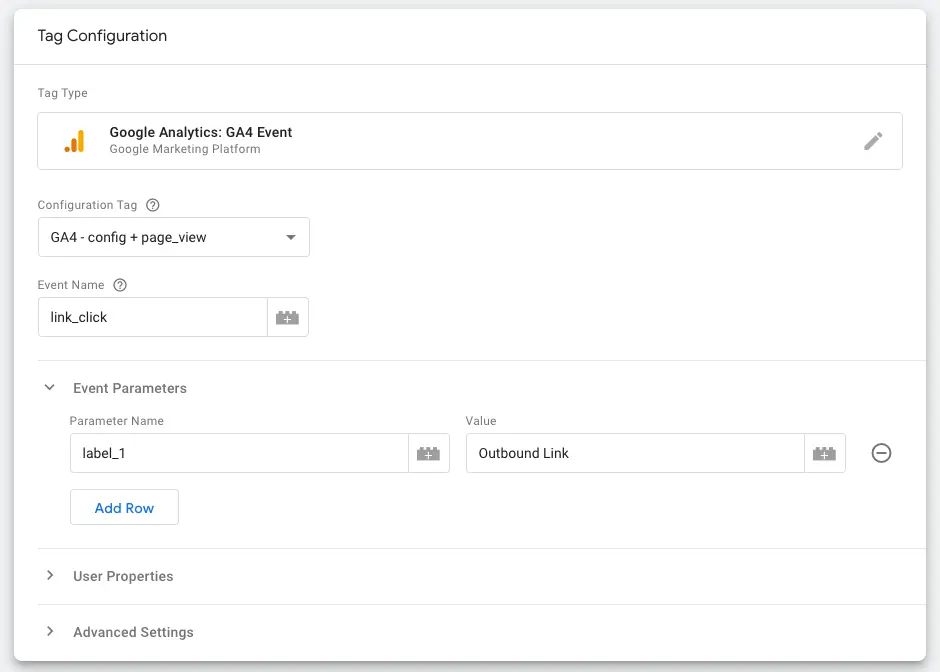Expand the Advanced Settings section
940x672 pixels.
[x=50, y=631]
